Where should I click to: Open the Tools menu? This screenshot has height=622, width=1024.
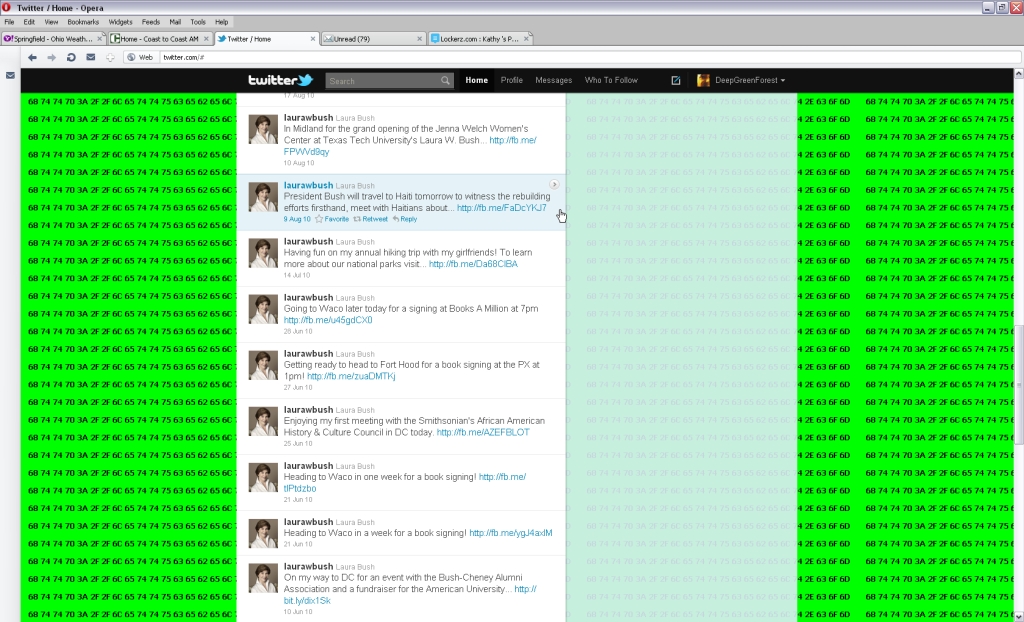click(198, 22)
